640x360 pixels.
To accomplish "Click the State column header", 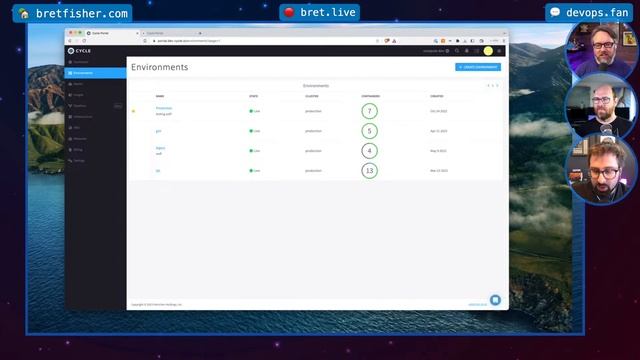I will 253,96.
